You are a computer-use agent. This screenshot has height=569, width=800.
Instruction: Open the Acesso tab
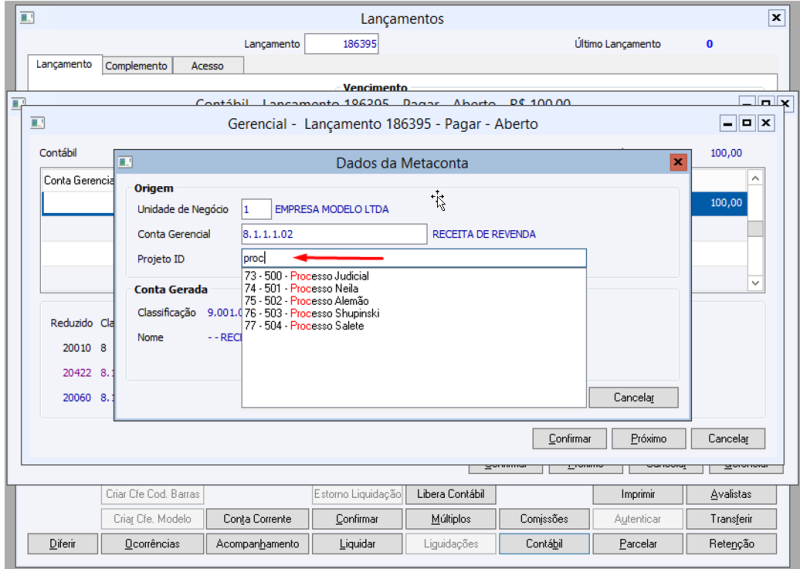[208, 66]
